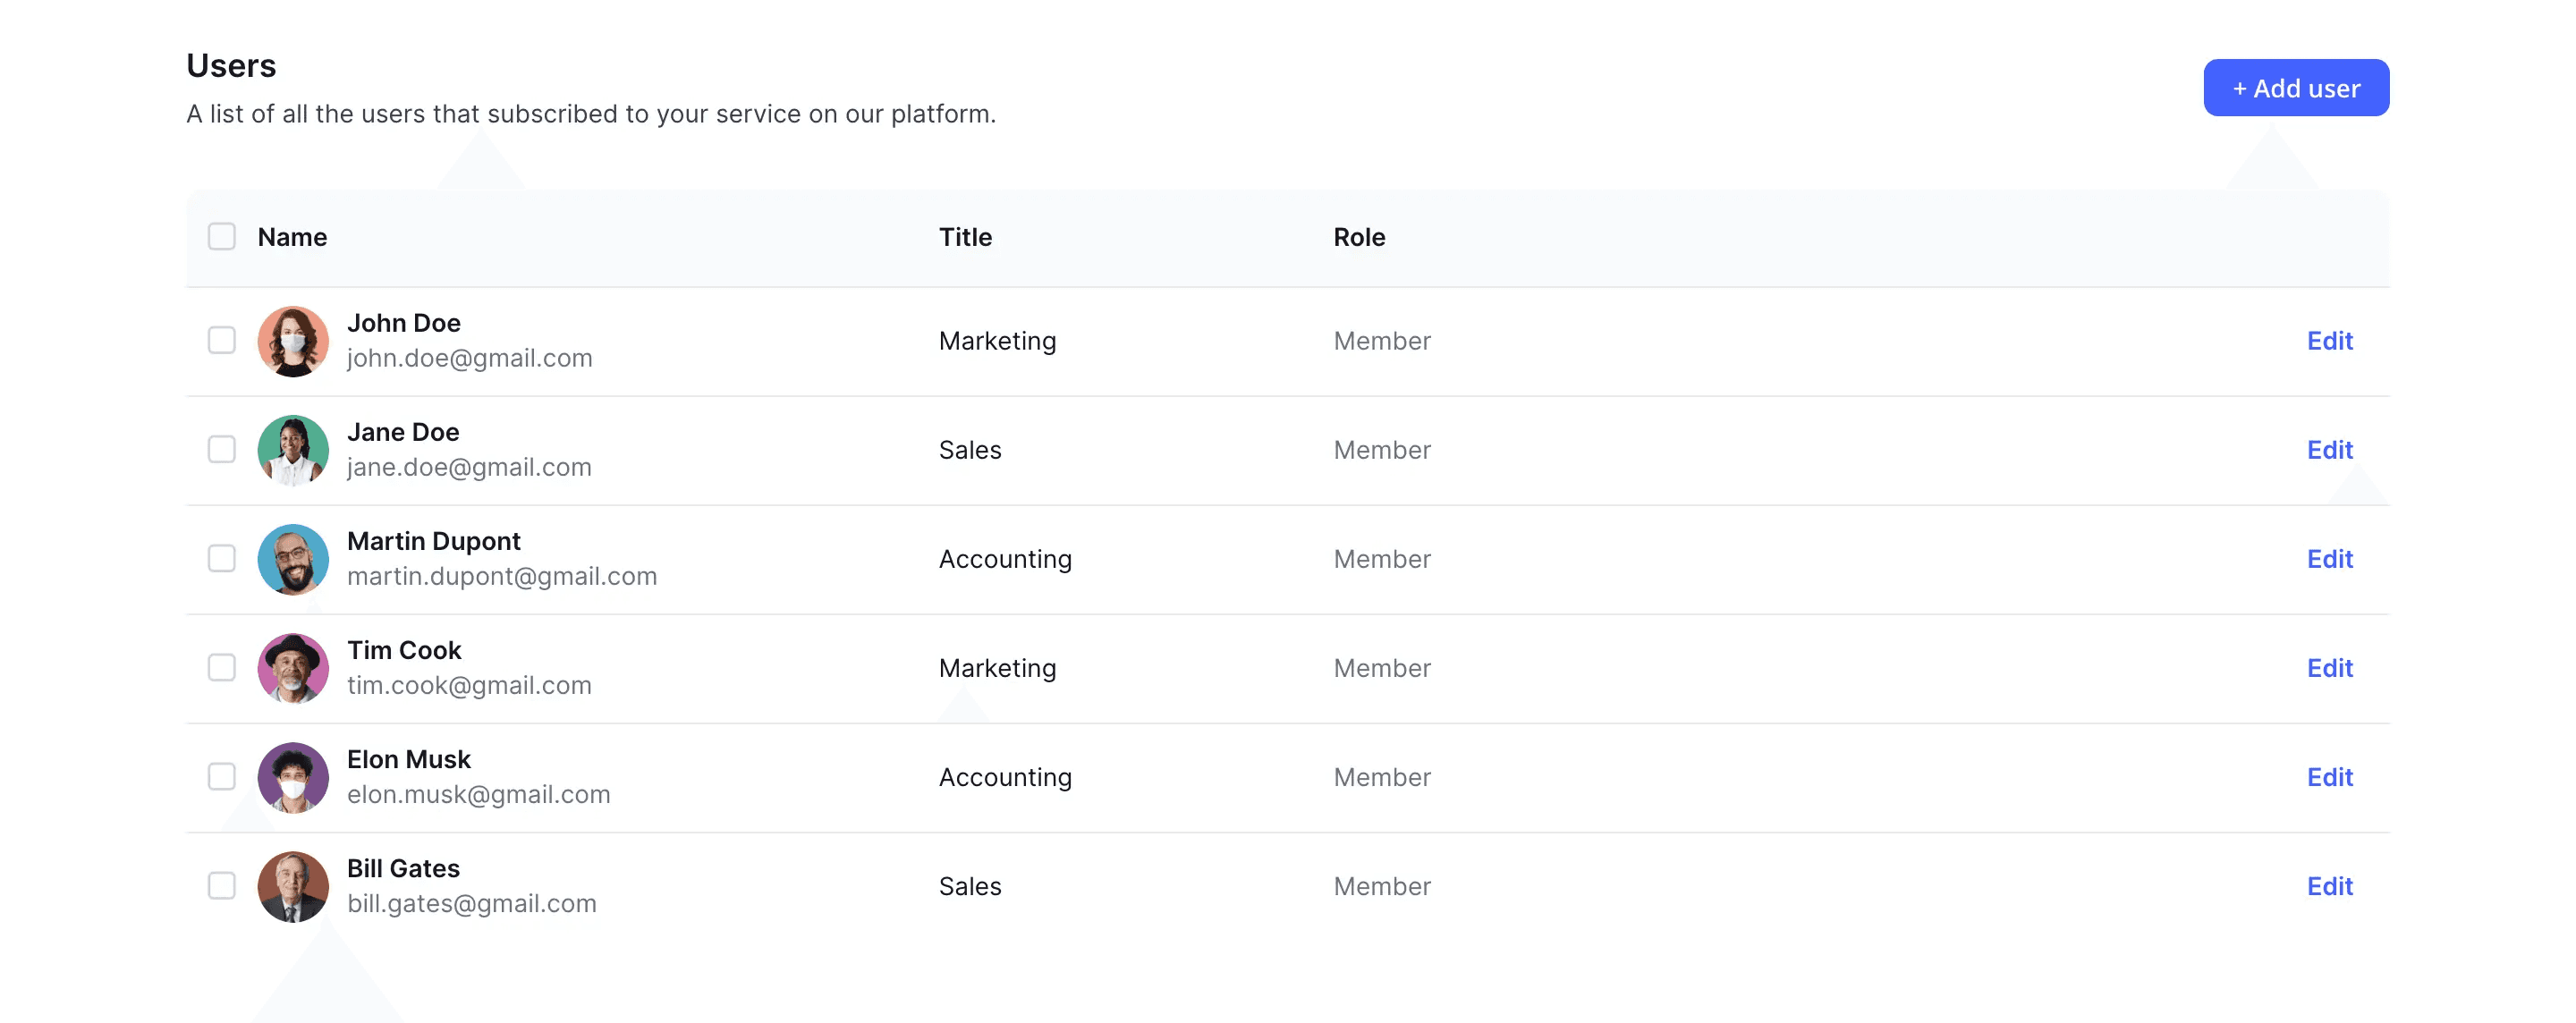The image size is (2576, 1023).
Task: Sort by the Name column header
Action: coord(292,237)
